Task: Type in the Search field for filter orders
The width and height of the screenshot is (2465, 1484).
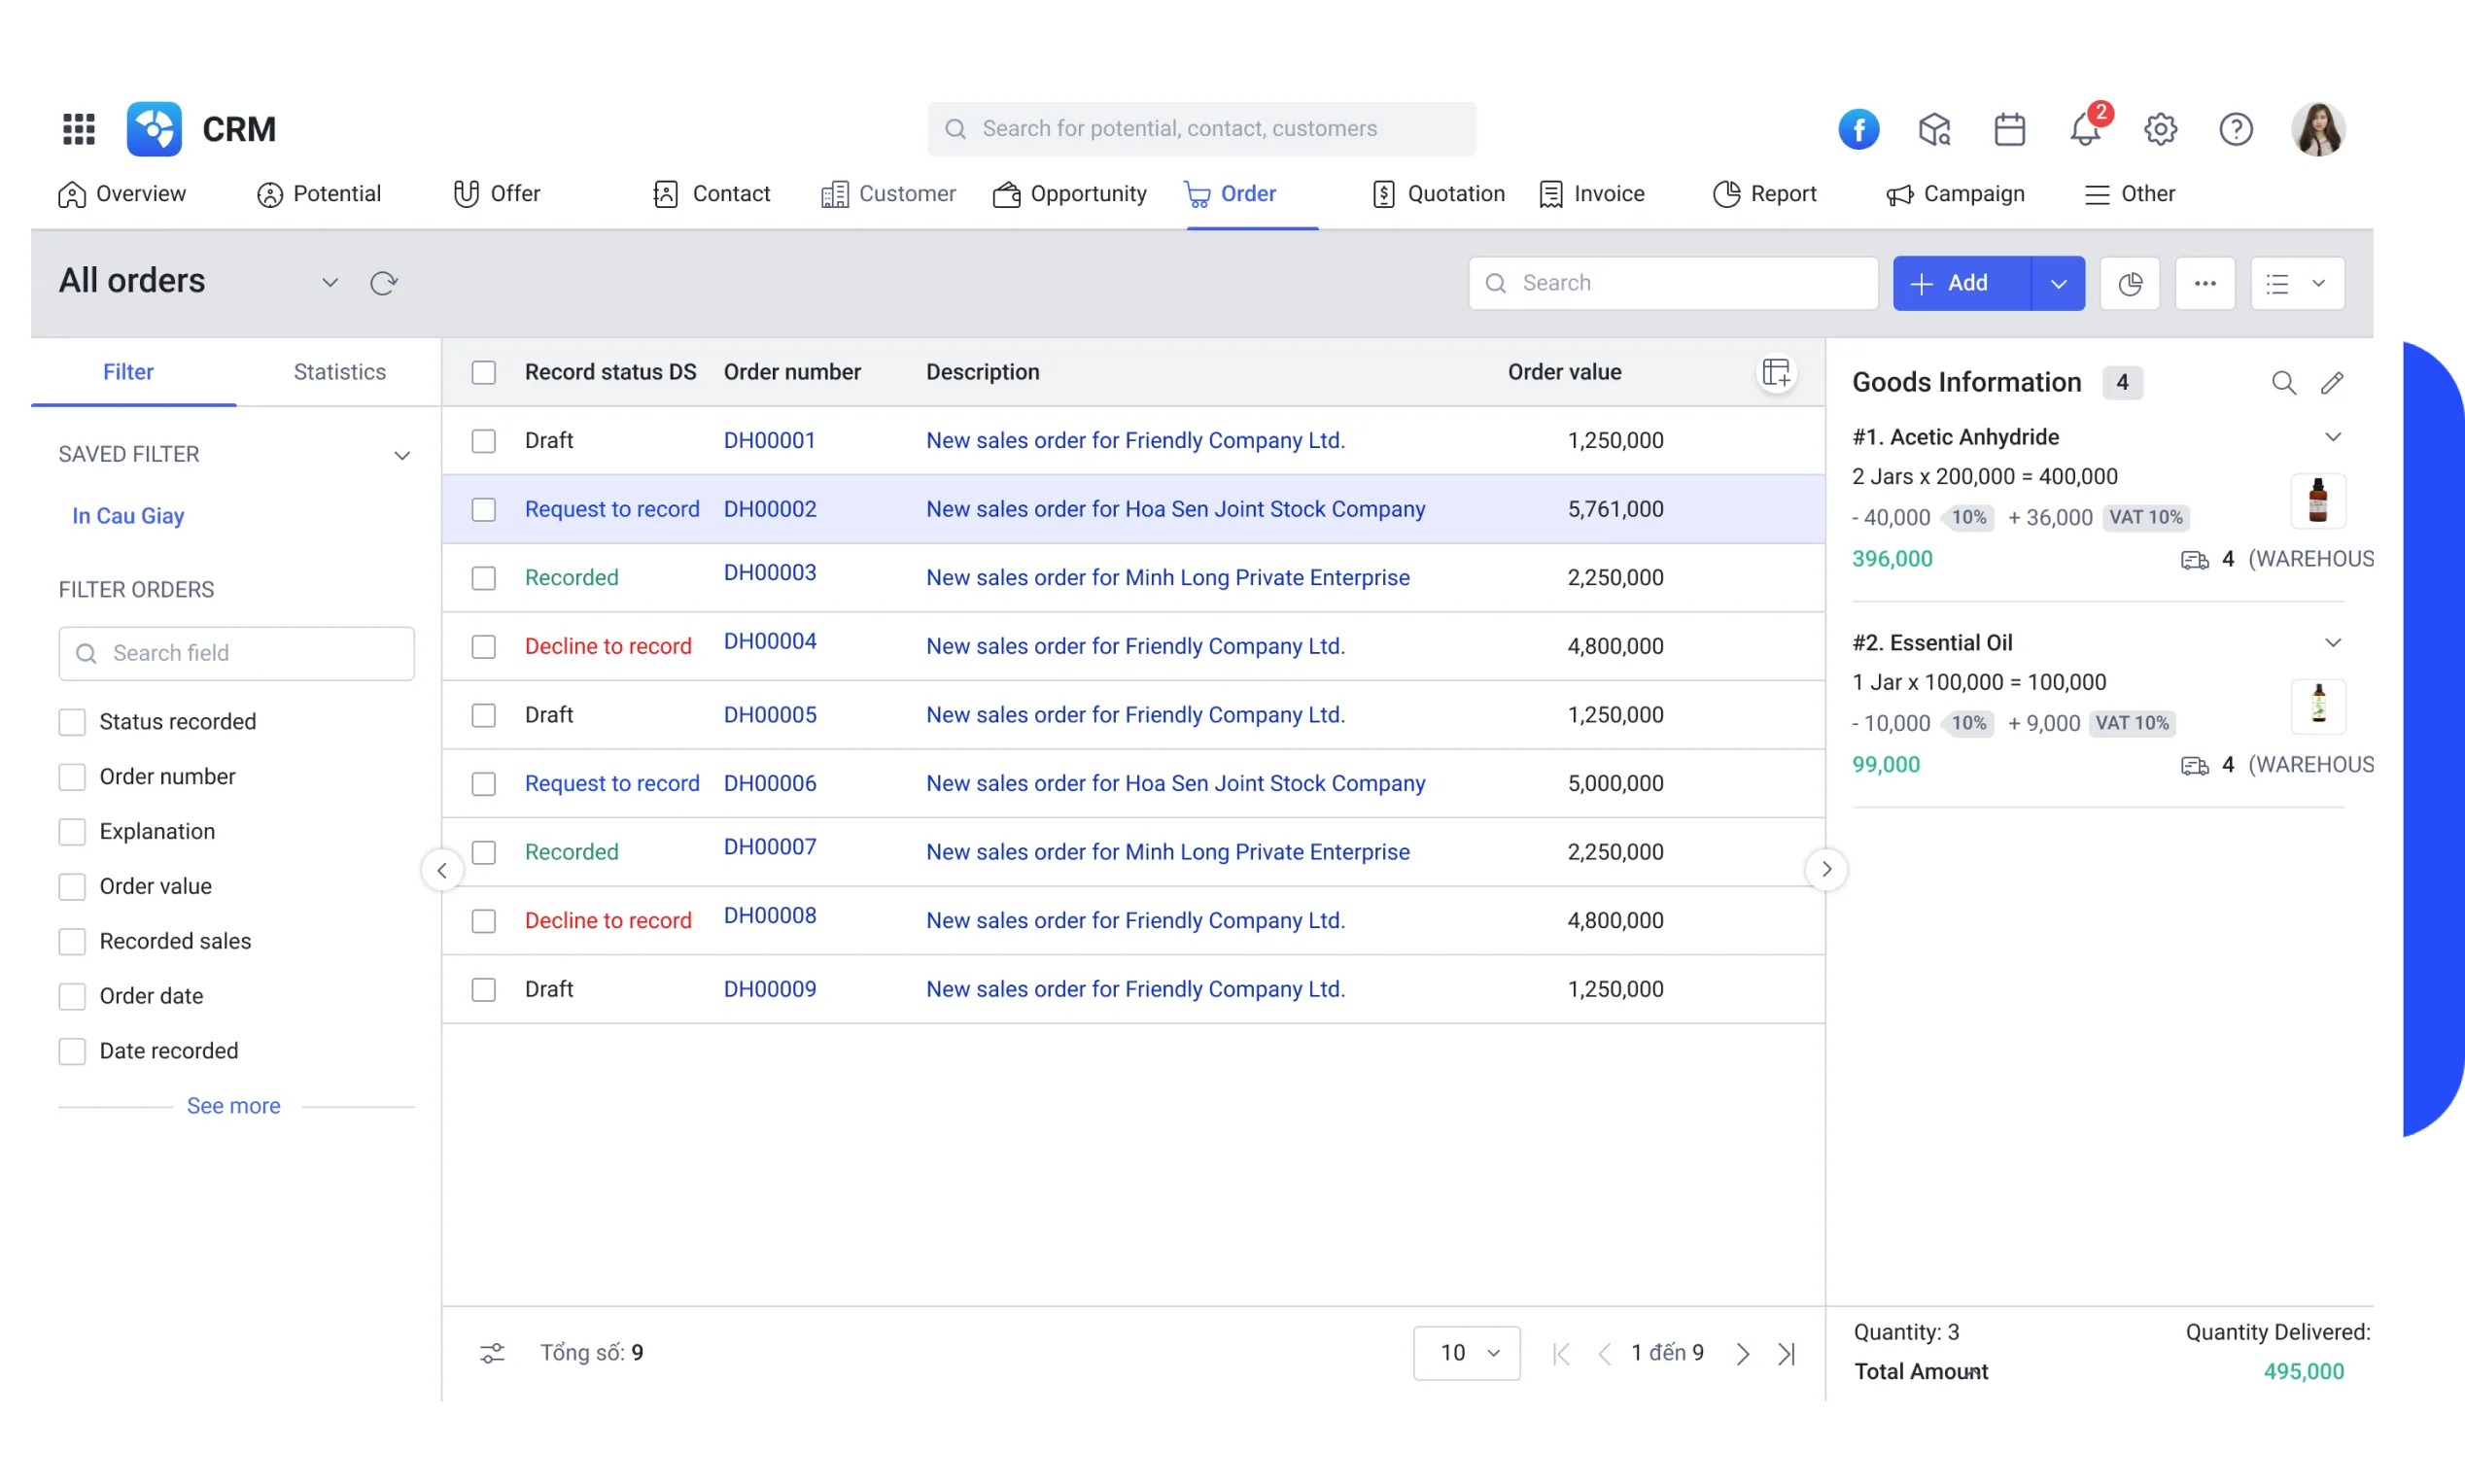Action: [236, 653]
